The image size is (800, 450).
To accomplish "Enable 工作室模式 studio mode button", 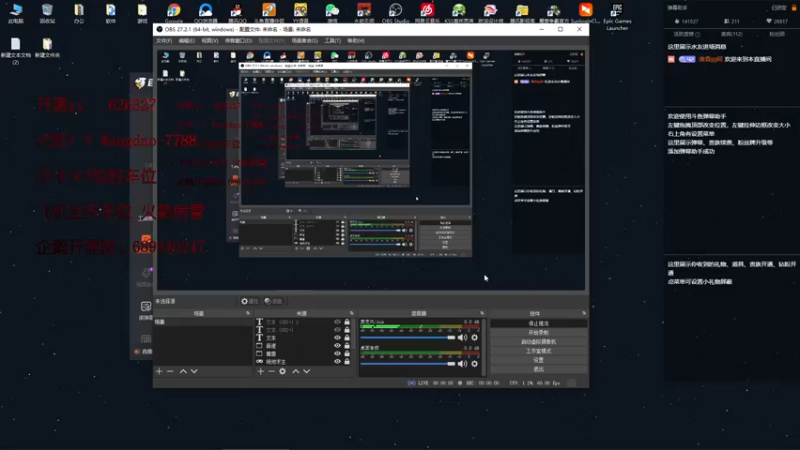I will pos(538,351).
